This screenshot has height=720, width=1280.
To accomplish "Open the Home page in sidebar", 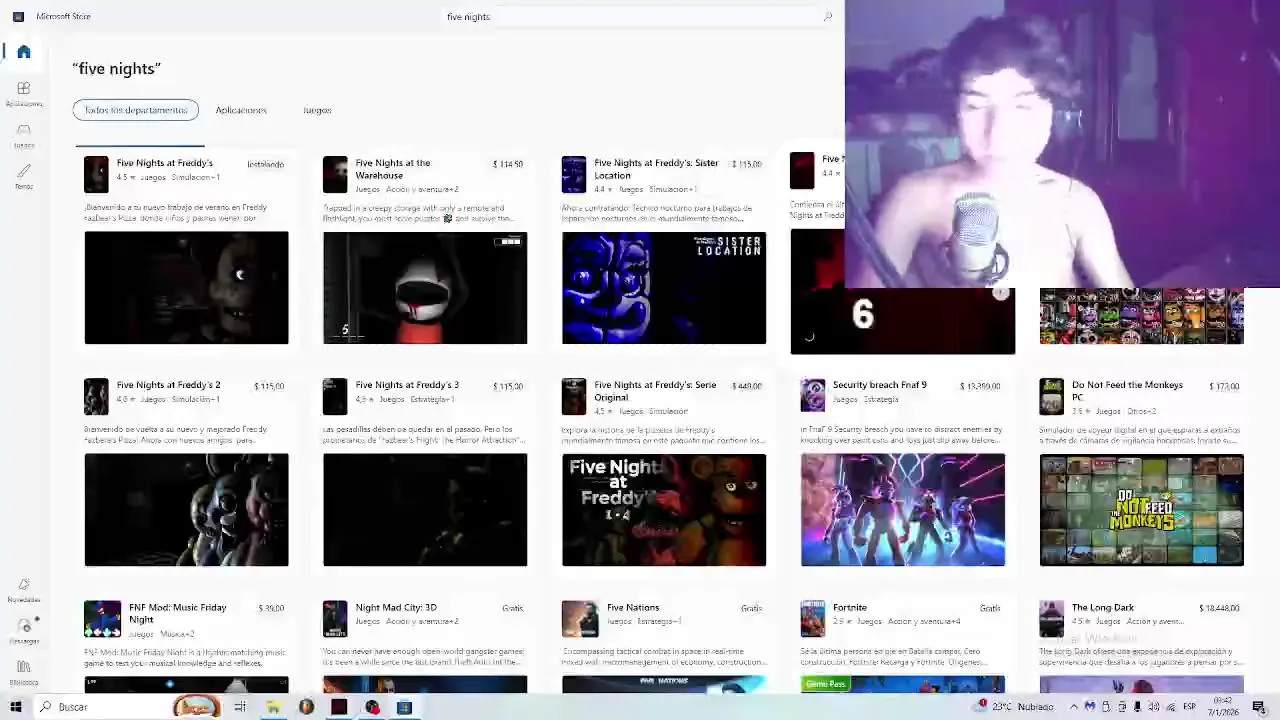I will click(24, 52).
